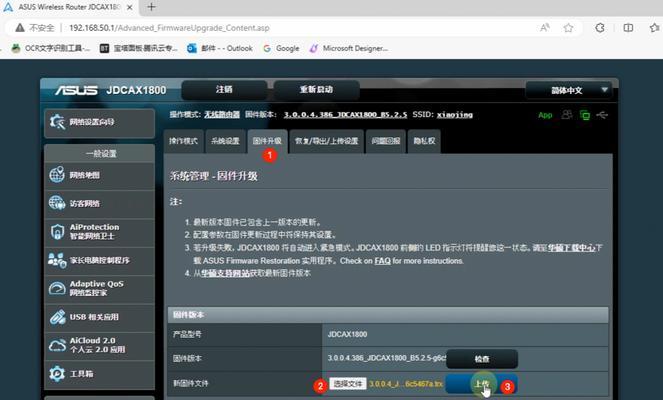The image size is (663, 400).
Task: Open the AiCloud 2.0 cloud icon
Action: click(x=57, y=345)
